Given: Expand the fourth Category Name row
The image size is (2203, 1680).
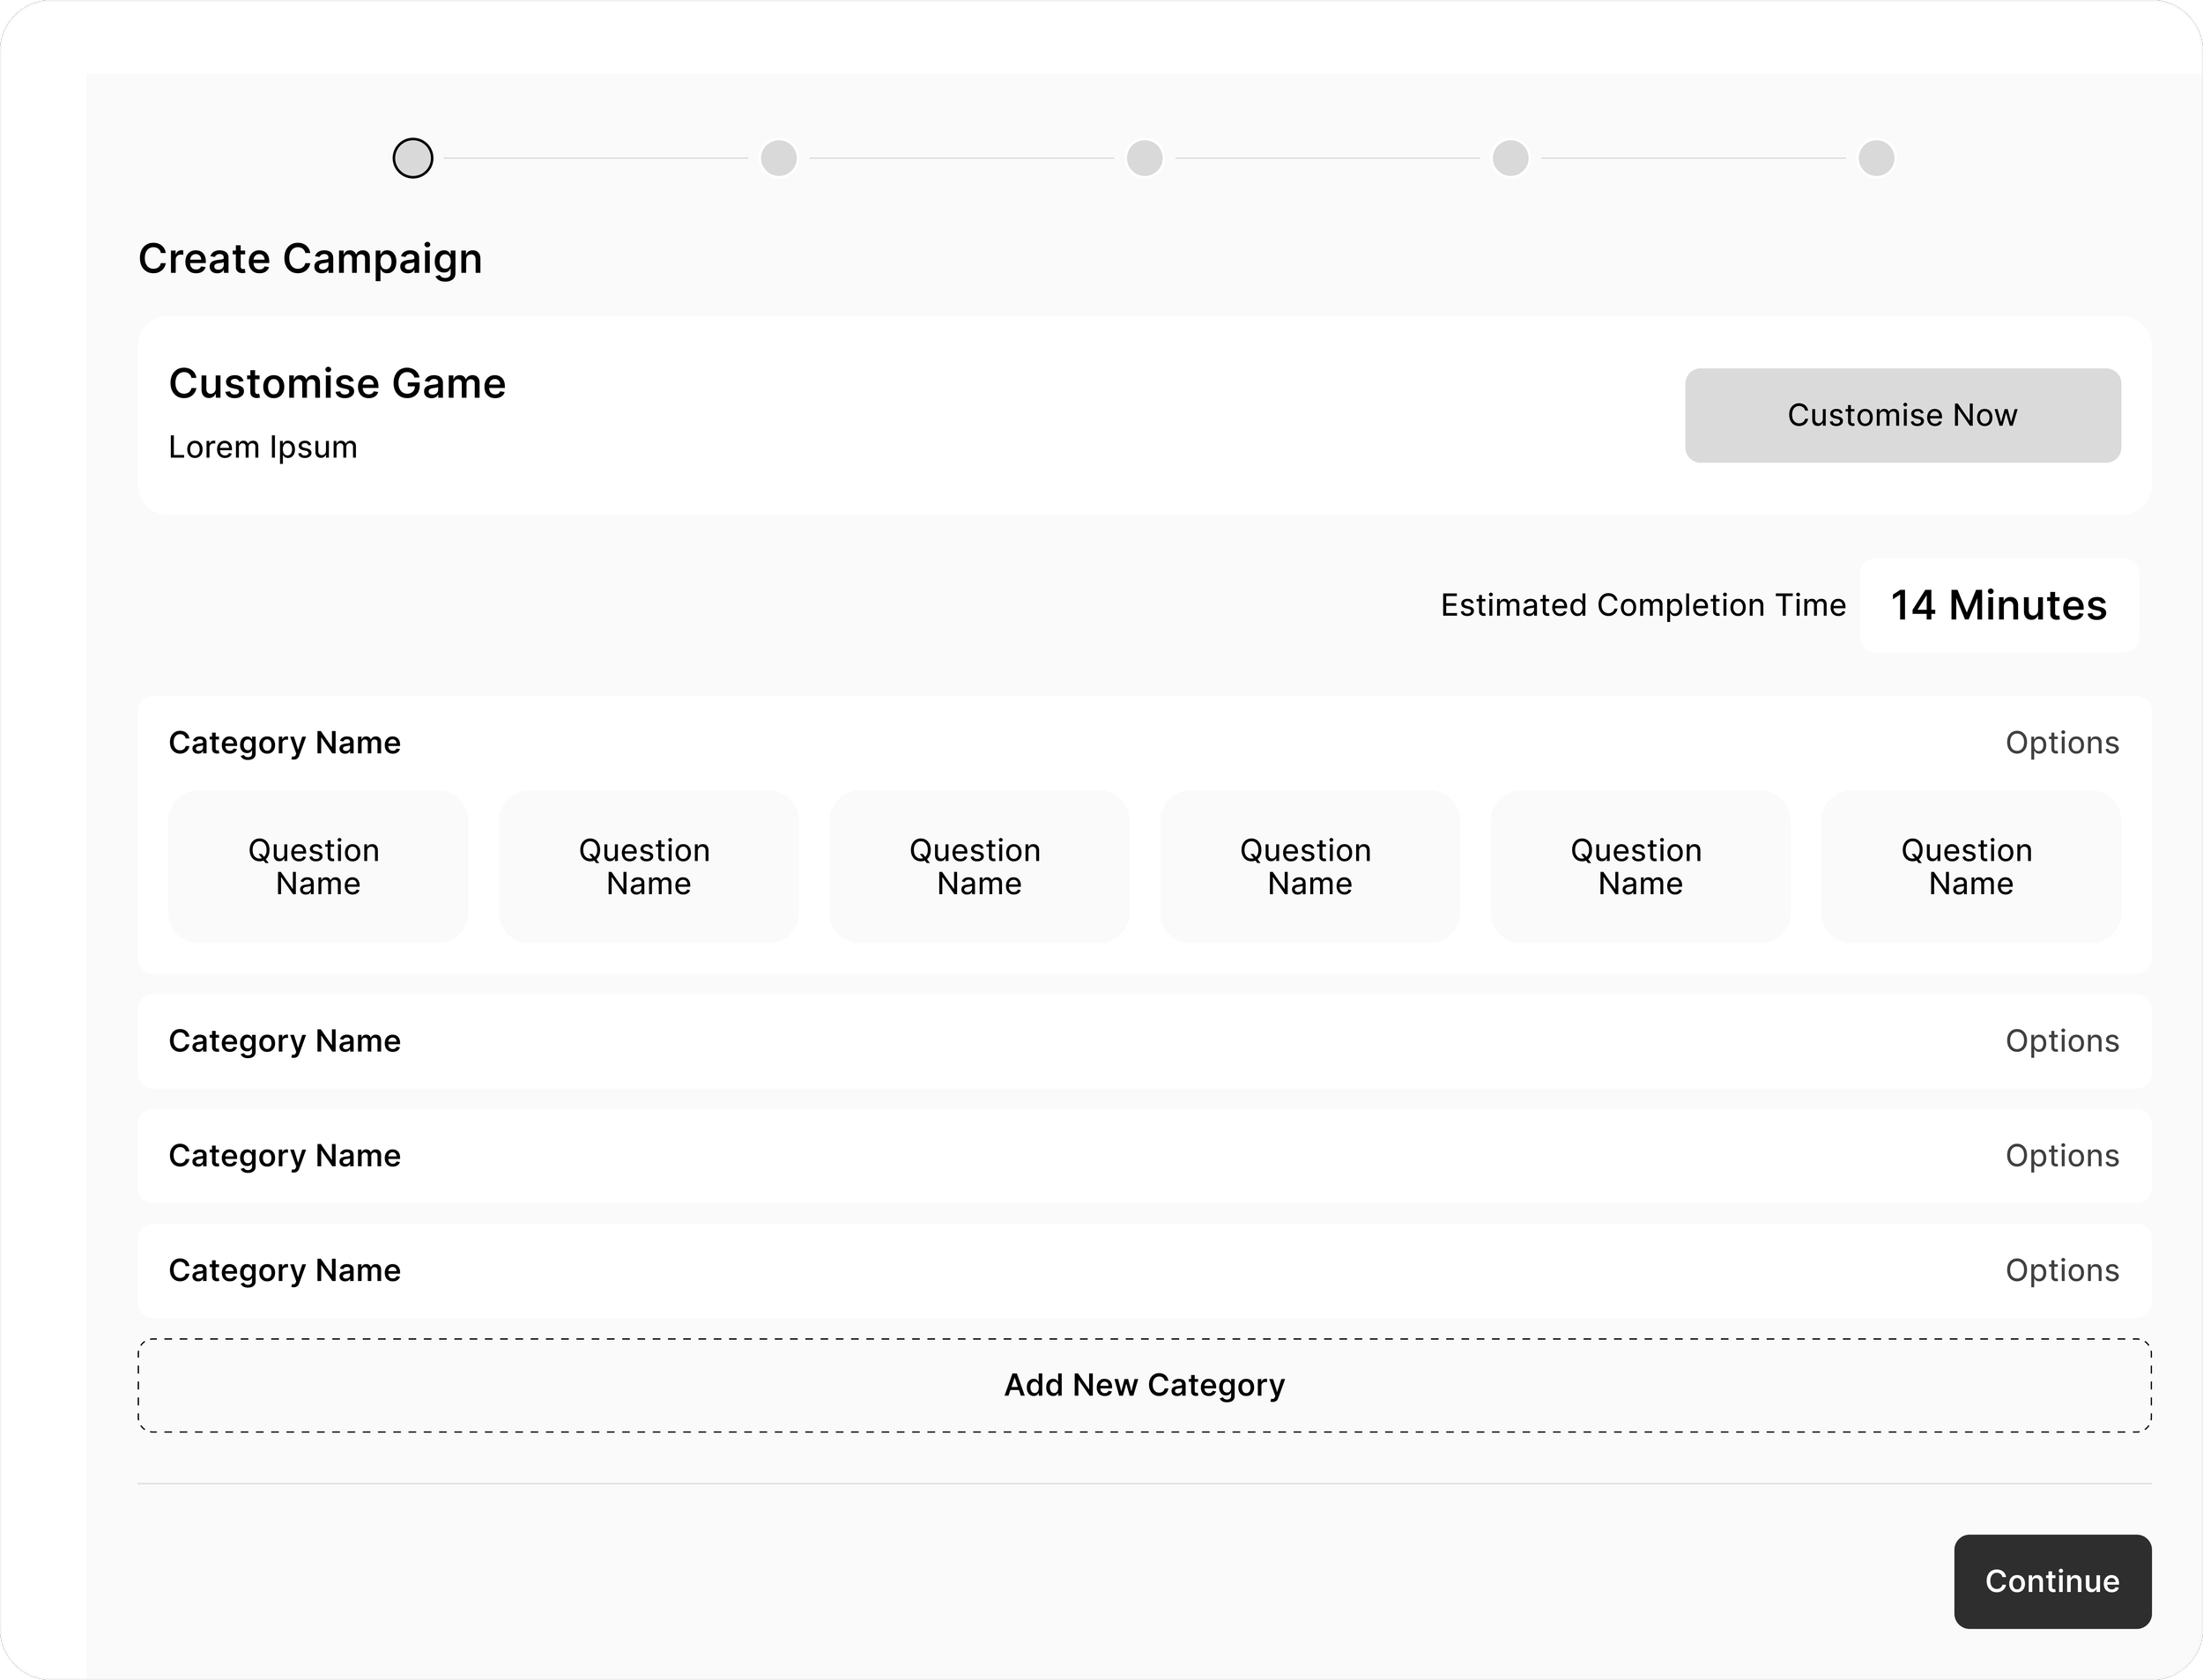Looking at the screenshot, I should click(1144, 1270).
